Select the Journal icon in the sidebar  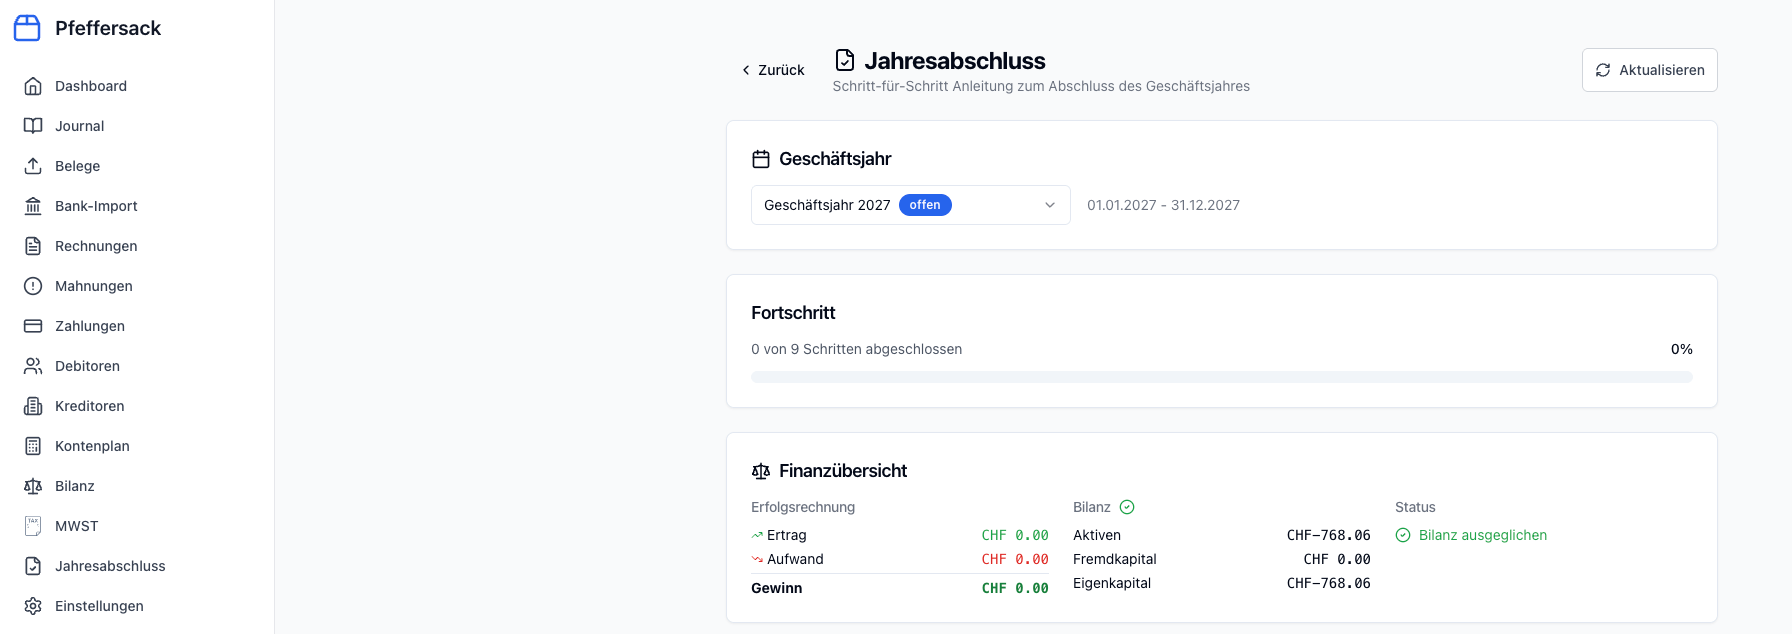33,126
